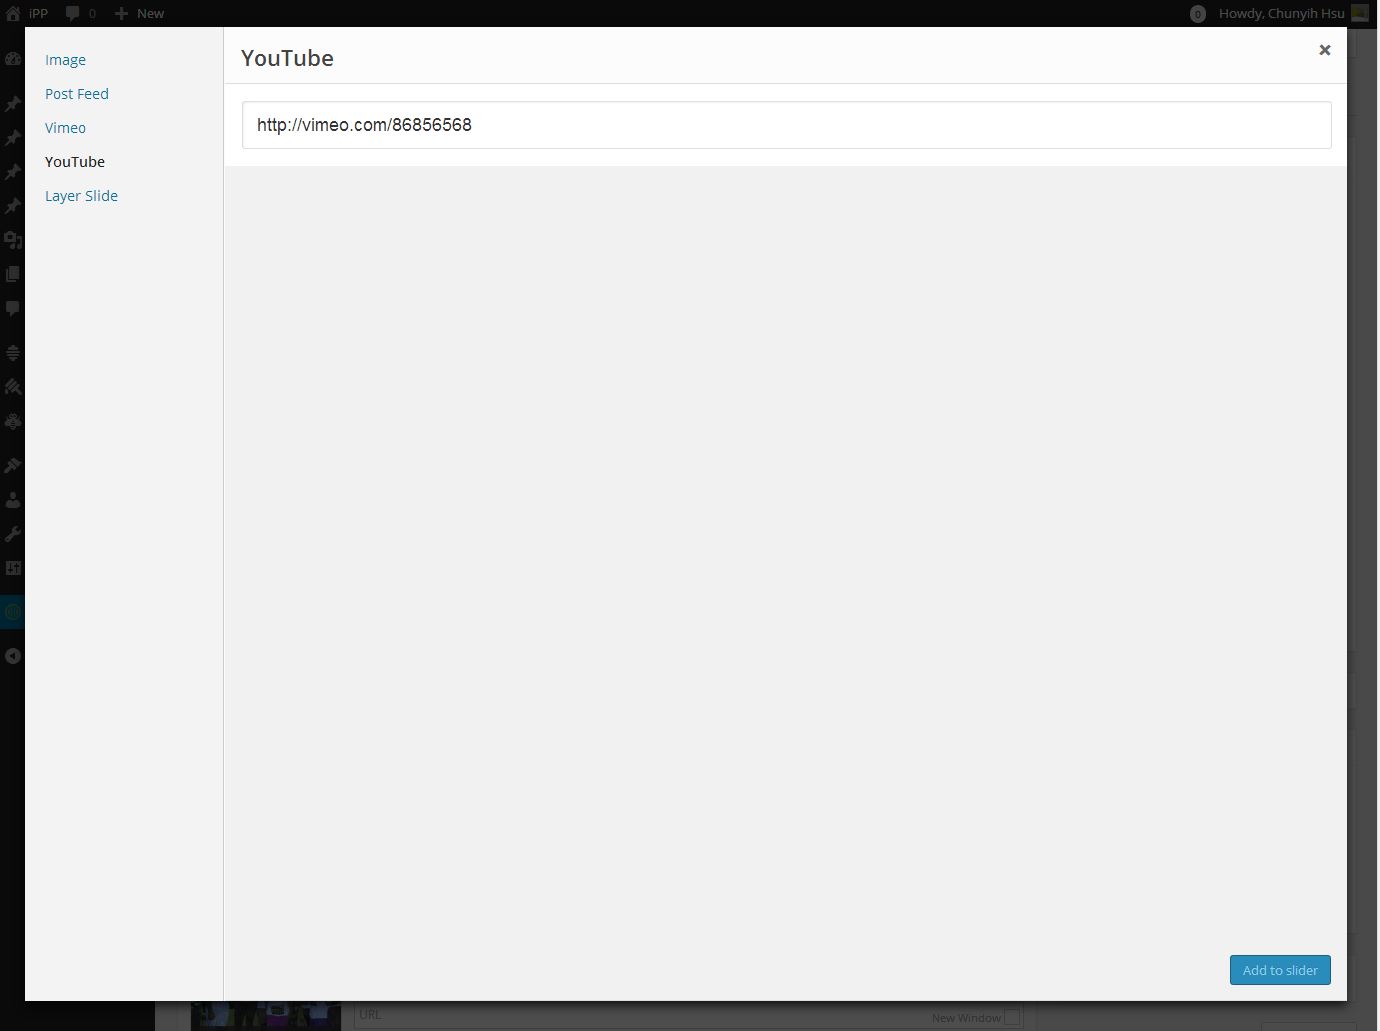Click the plus New icon in admin bar
This screenshot has width=1380, height=1031.
[x=121, y=14]
